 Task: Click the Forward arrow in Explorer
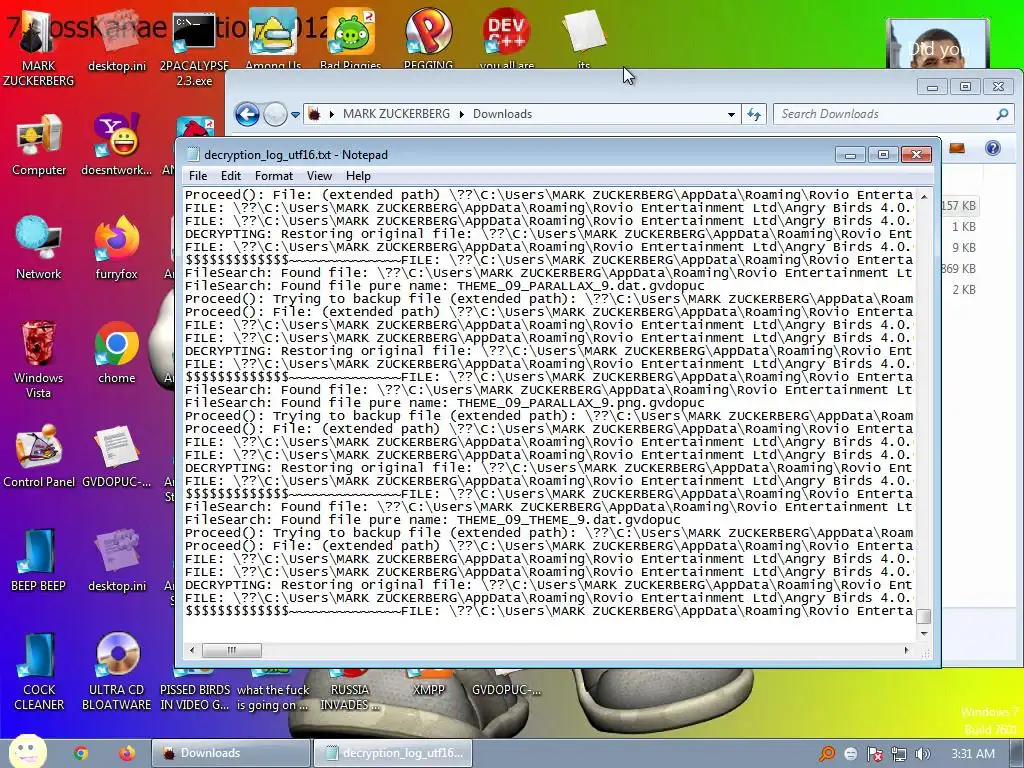click(x=275, y=115)
